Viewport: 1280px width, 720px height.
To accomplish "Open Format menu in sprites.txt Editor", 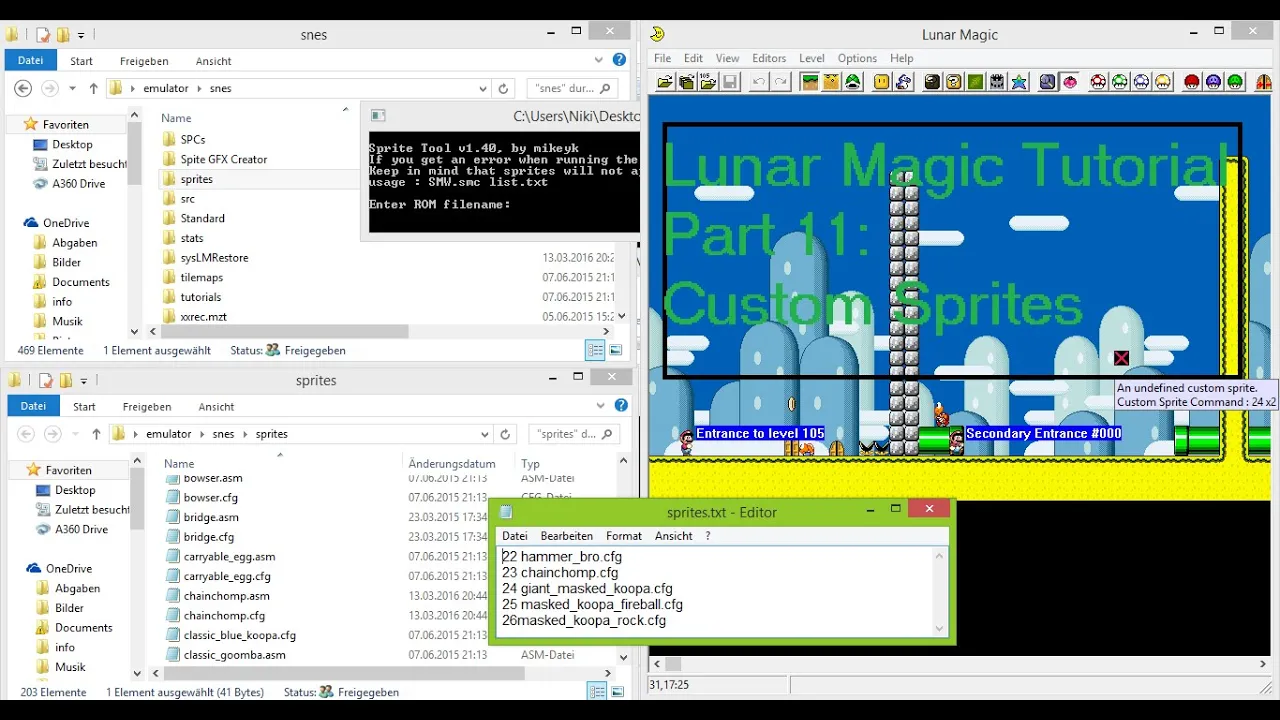I will coord(624,536).
